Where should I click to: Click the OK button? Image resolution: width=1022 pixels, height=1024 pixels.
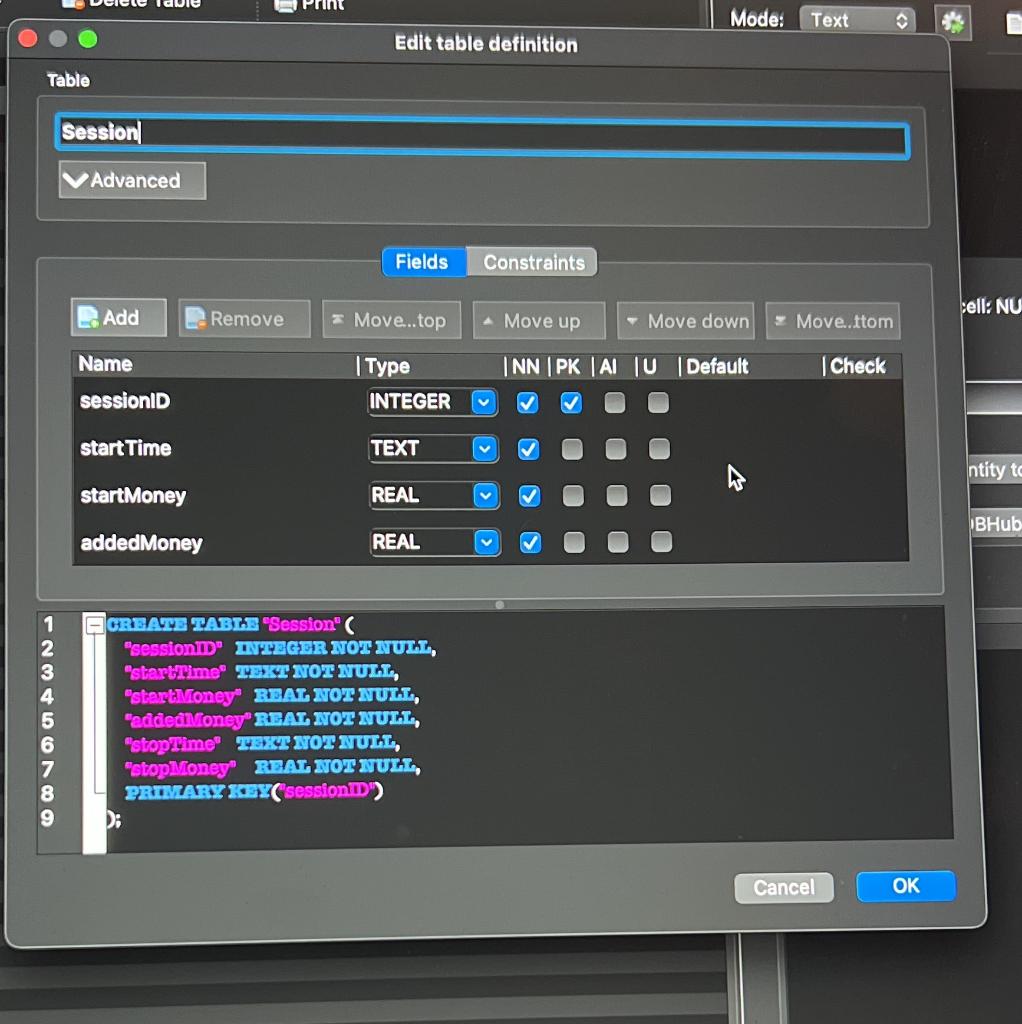tap(906, 886)
